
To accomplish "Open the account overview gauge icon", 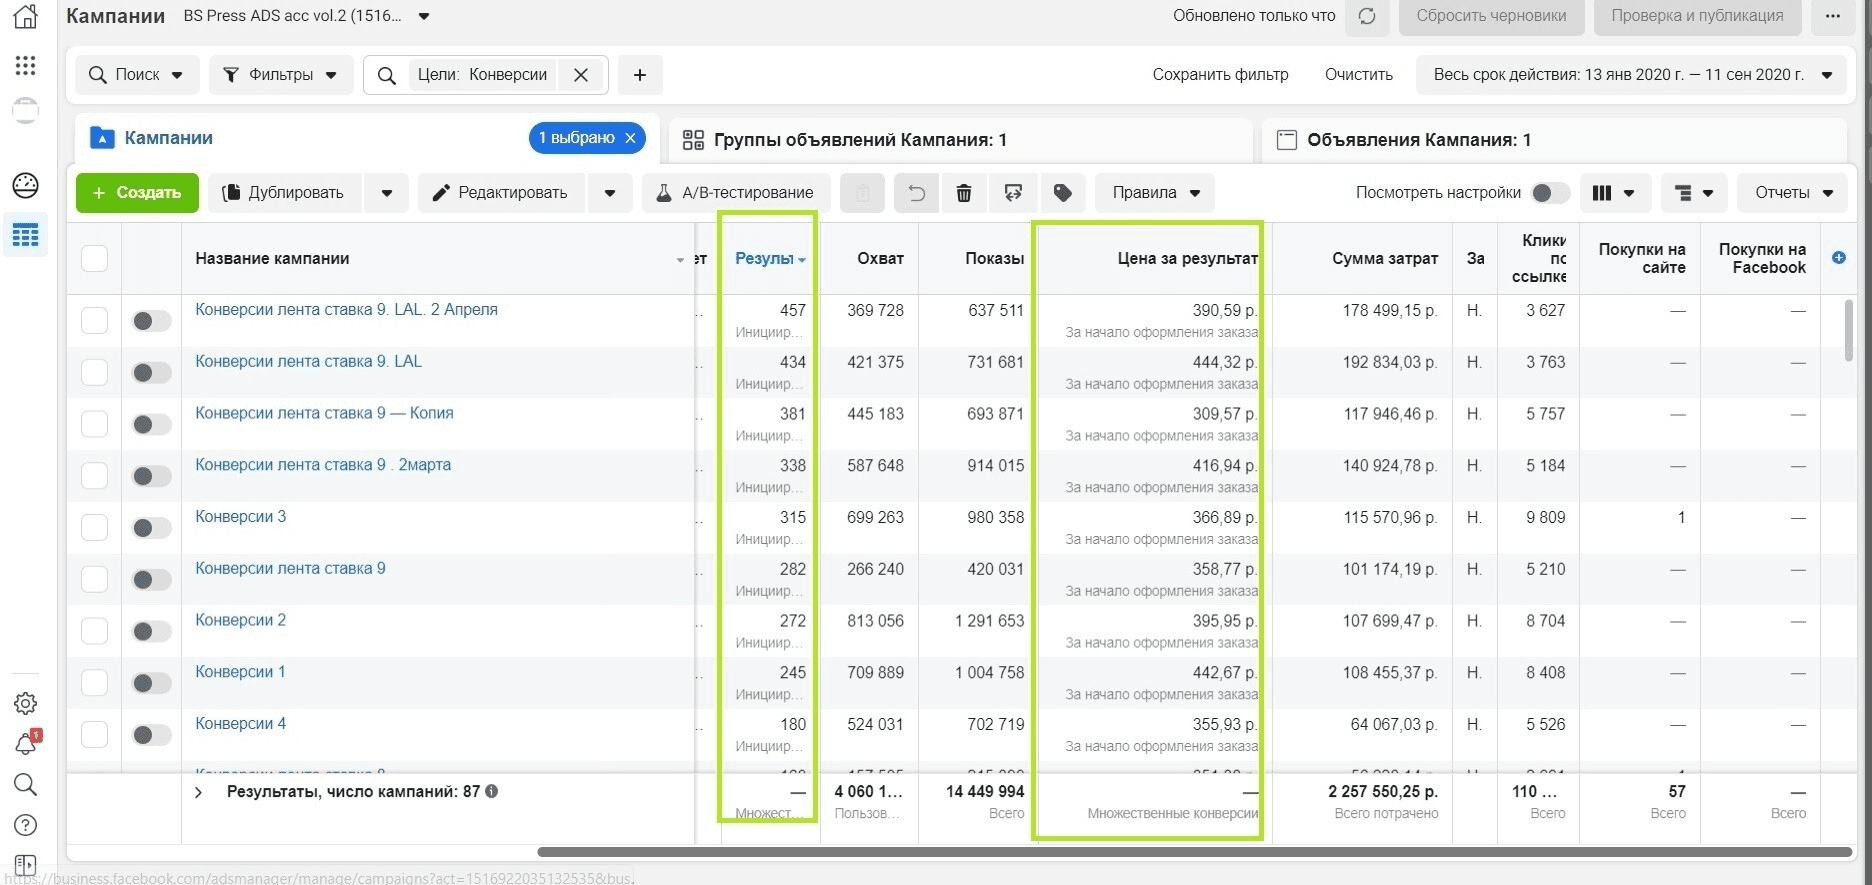I will pyautogui.click(x=25, y=185).
